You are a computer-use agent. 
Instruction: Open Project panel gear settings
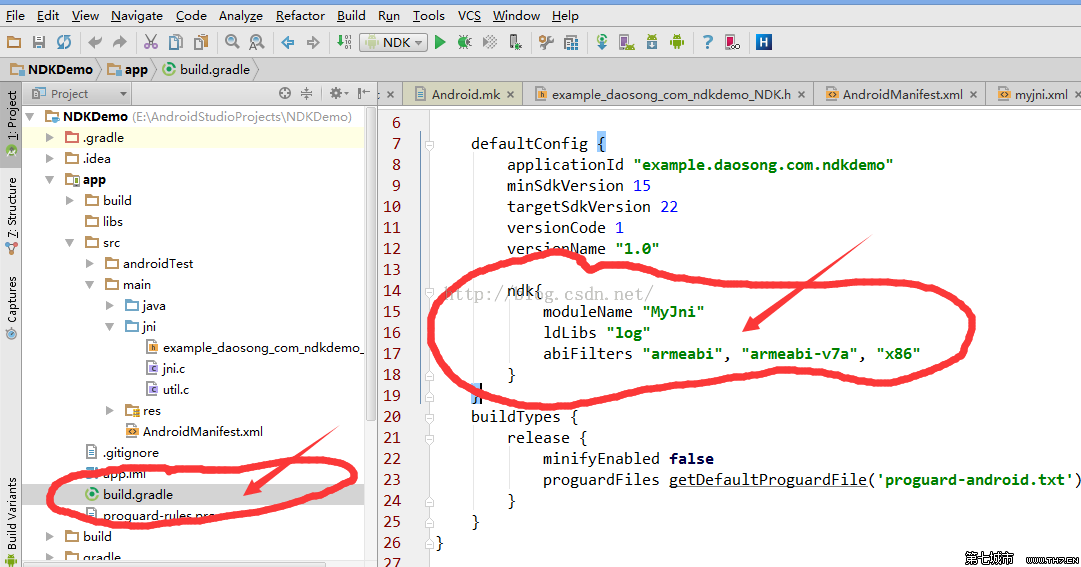pyautogui.click(x=339, y=93)
